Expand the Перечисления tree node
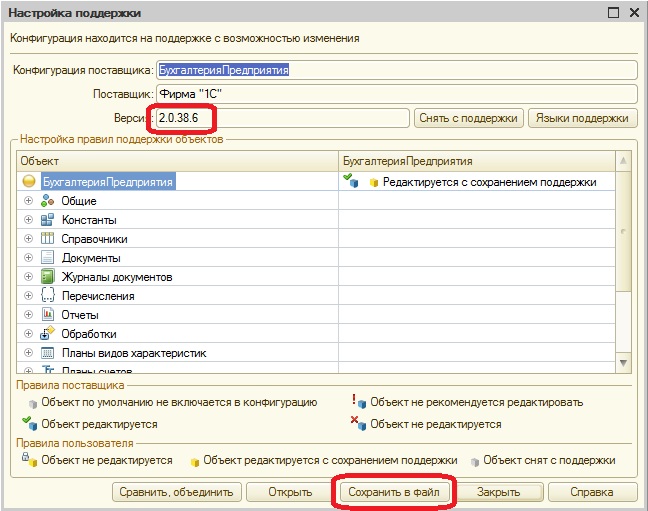 coord(29,296)
